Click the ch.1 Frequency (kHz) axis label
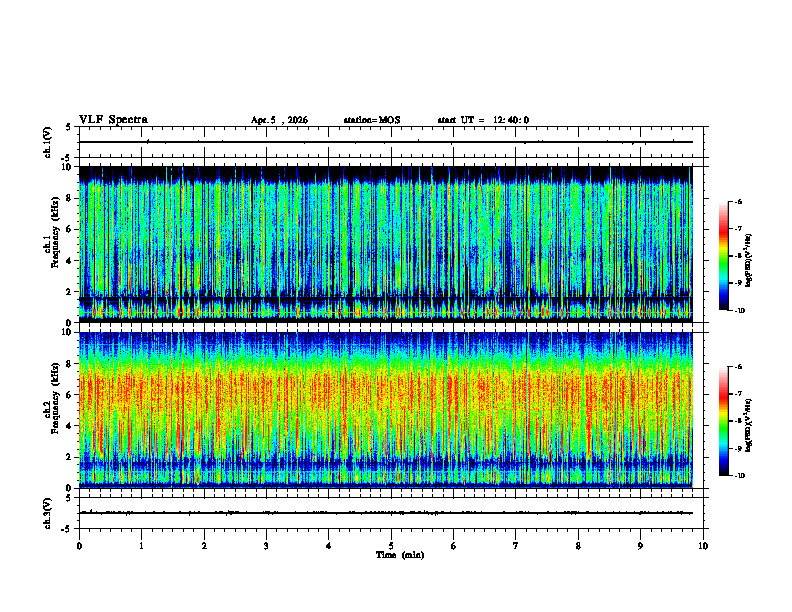This screenshot has width=792, height=612. click(52, 232)
